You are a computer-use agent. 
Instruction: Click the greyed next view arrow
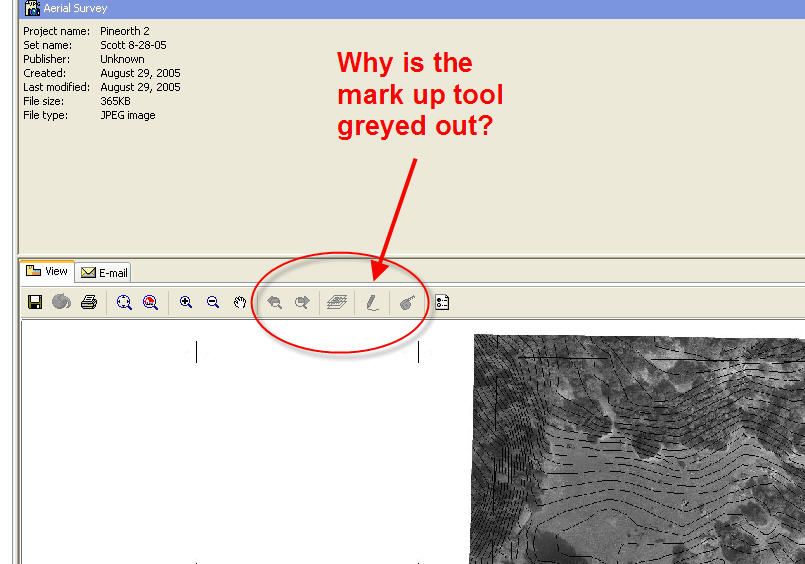[302, 302]
